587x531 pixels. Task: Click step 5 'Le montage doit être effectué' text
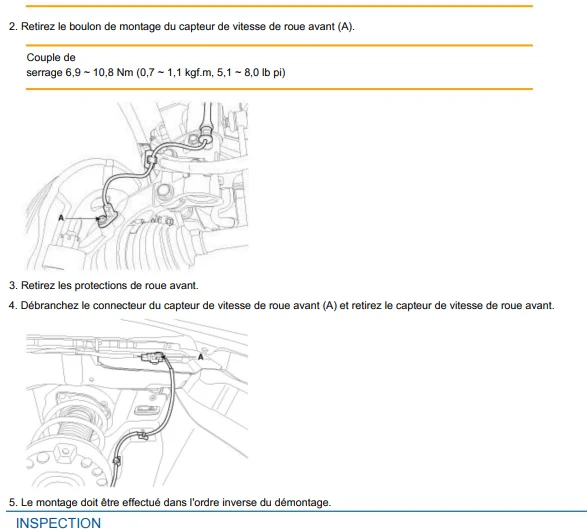tap(170, 502)
